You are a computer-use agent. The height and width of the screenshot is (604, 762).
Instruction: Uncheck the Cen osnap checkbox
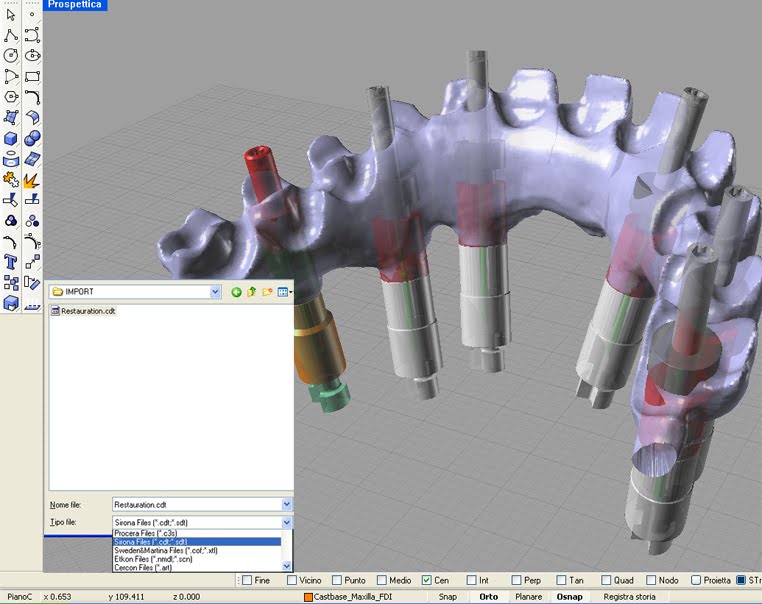(427, 580)
